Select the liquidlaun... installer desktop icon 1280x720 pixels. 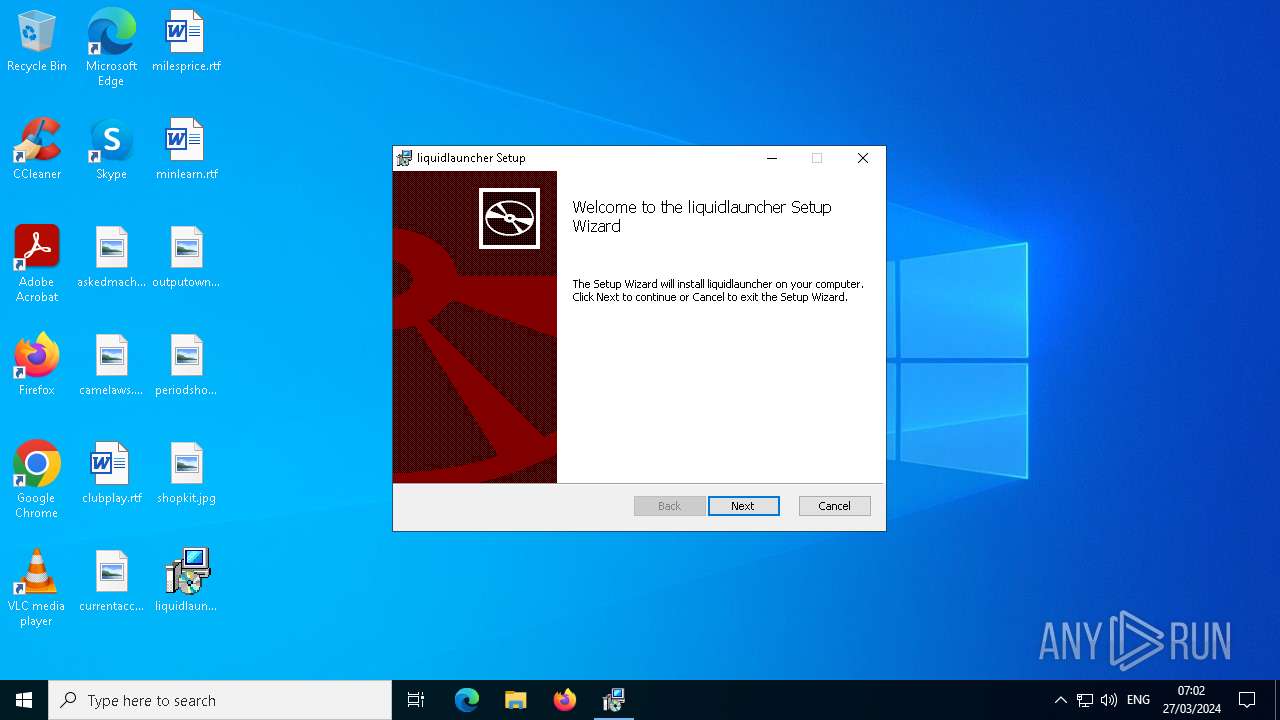pos(186,582)
